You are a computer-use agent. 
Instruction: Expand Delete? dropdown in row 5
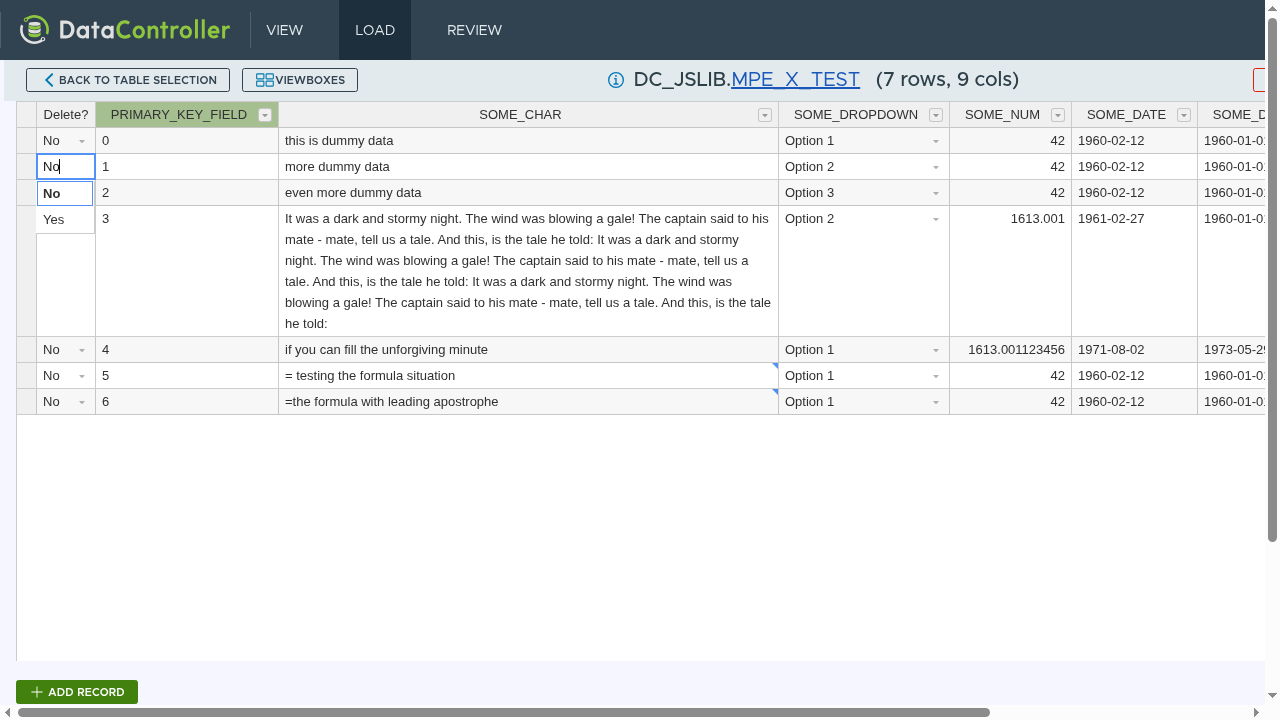coord(82,376)
